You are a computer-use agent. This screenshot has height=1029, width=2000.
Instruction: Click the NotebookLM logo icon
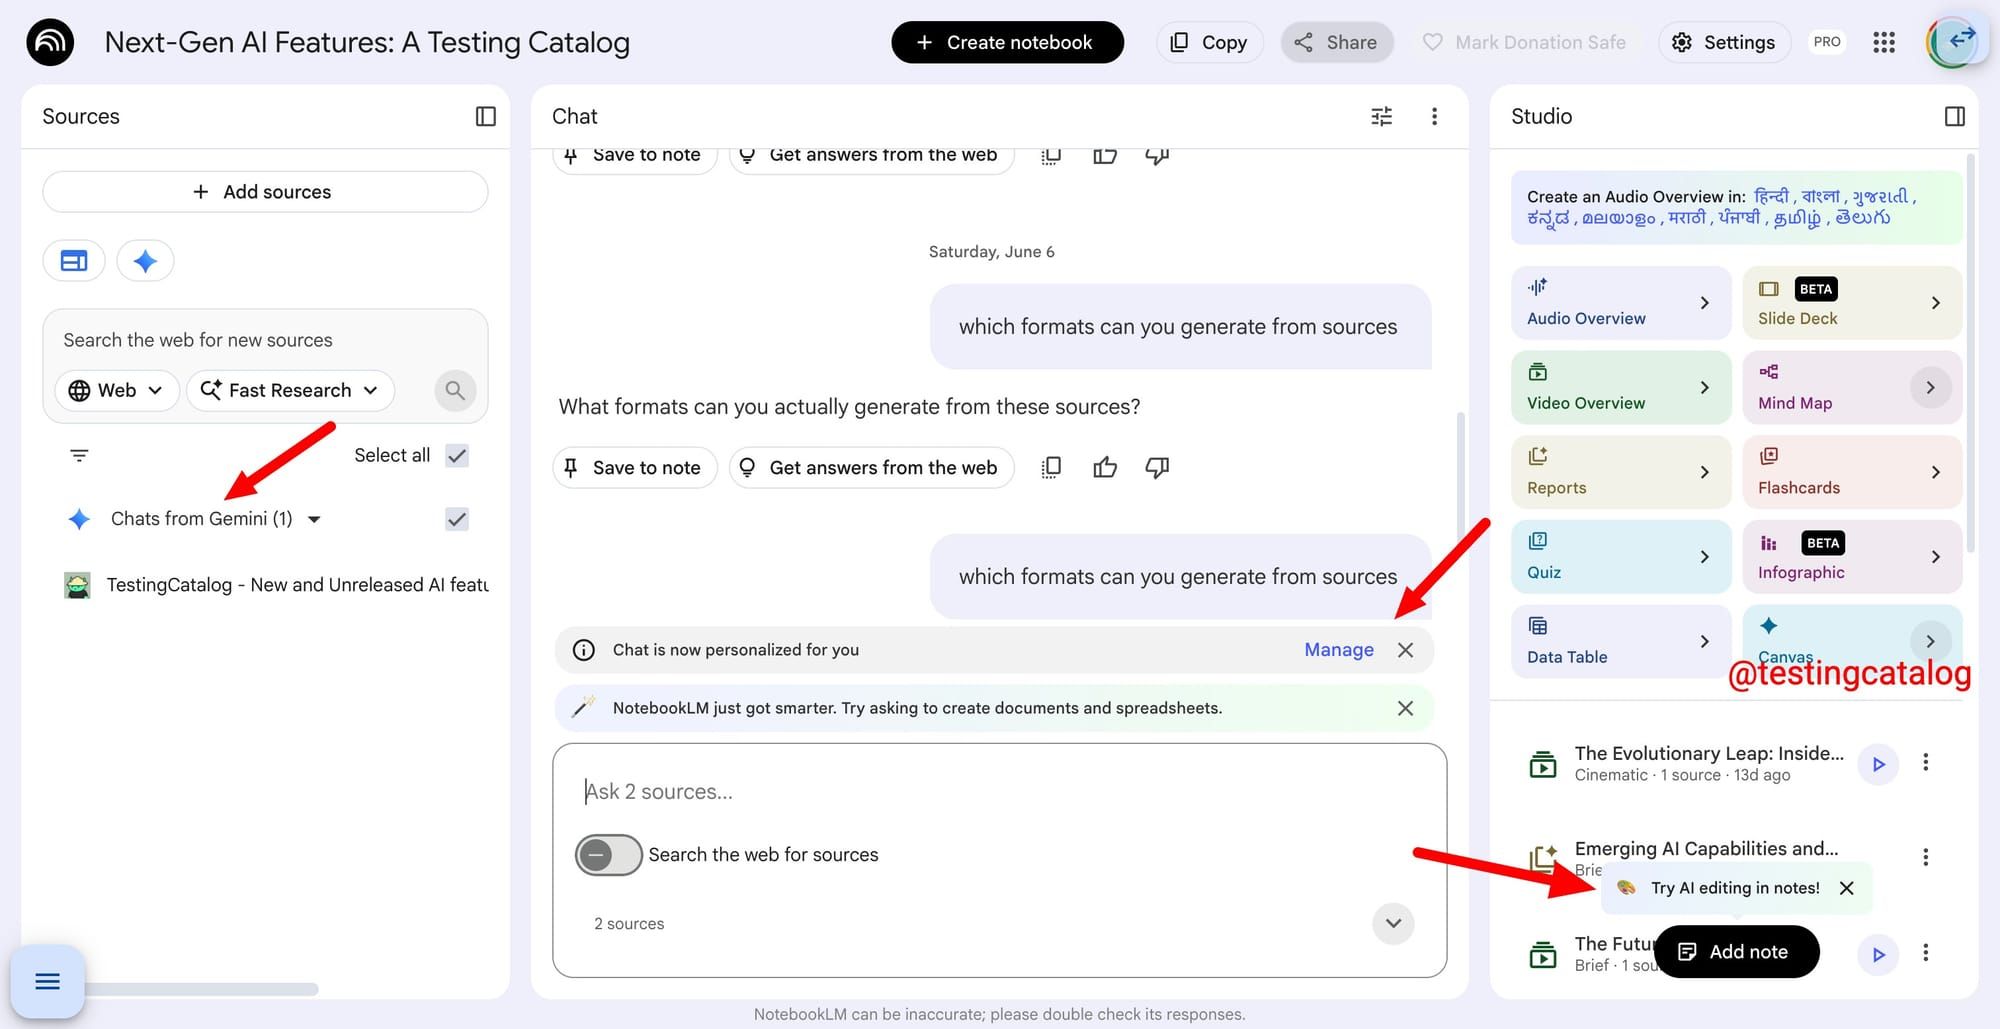[x=50, y=42]
